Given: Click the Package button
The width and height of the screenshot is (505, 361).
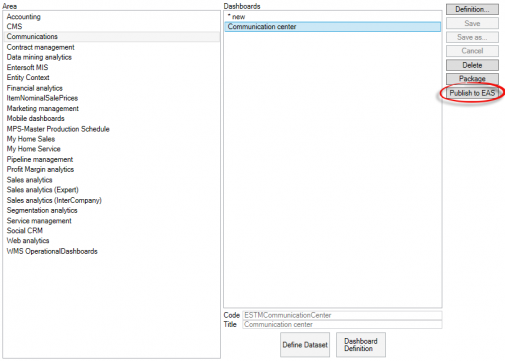Looking at the screenshot, I should 472,79.
